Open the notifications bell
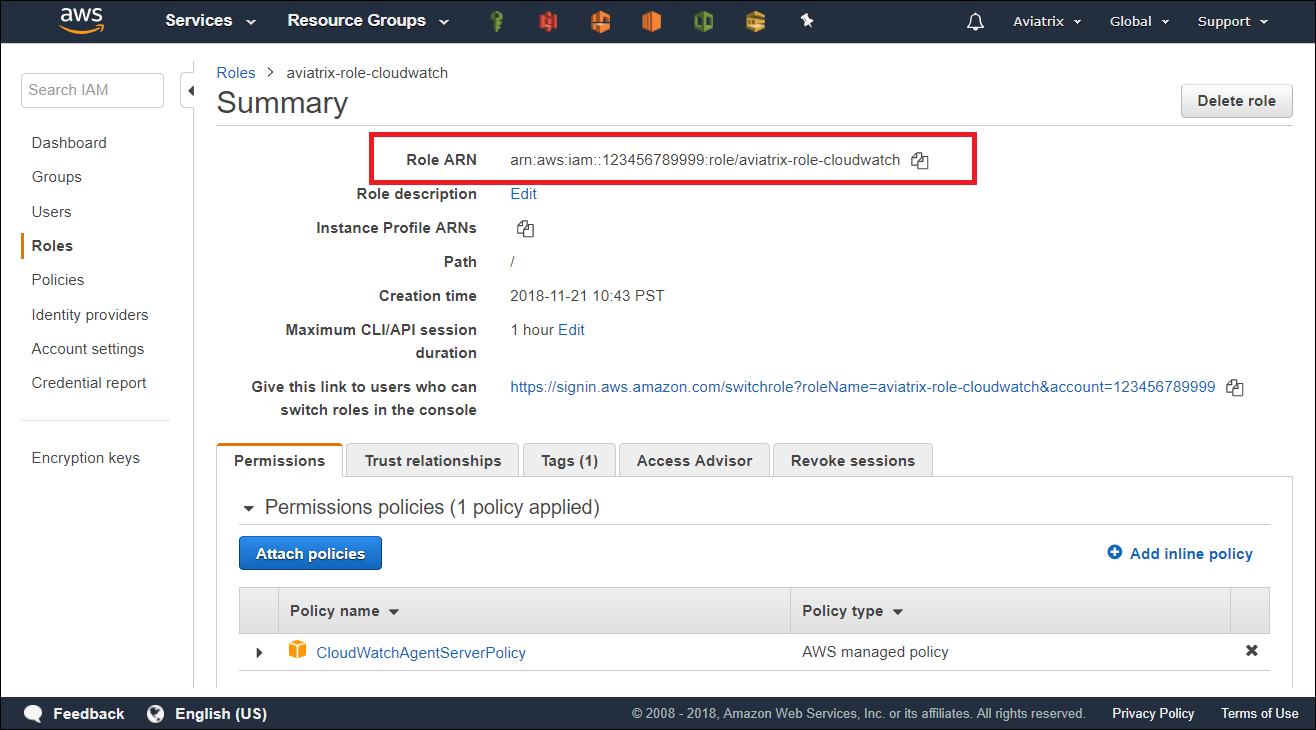The width and height of the screenshot is (1316, 730). pos(975,21)
